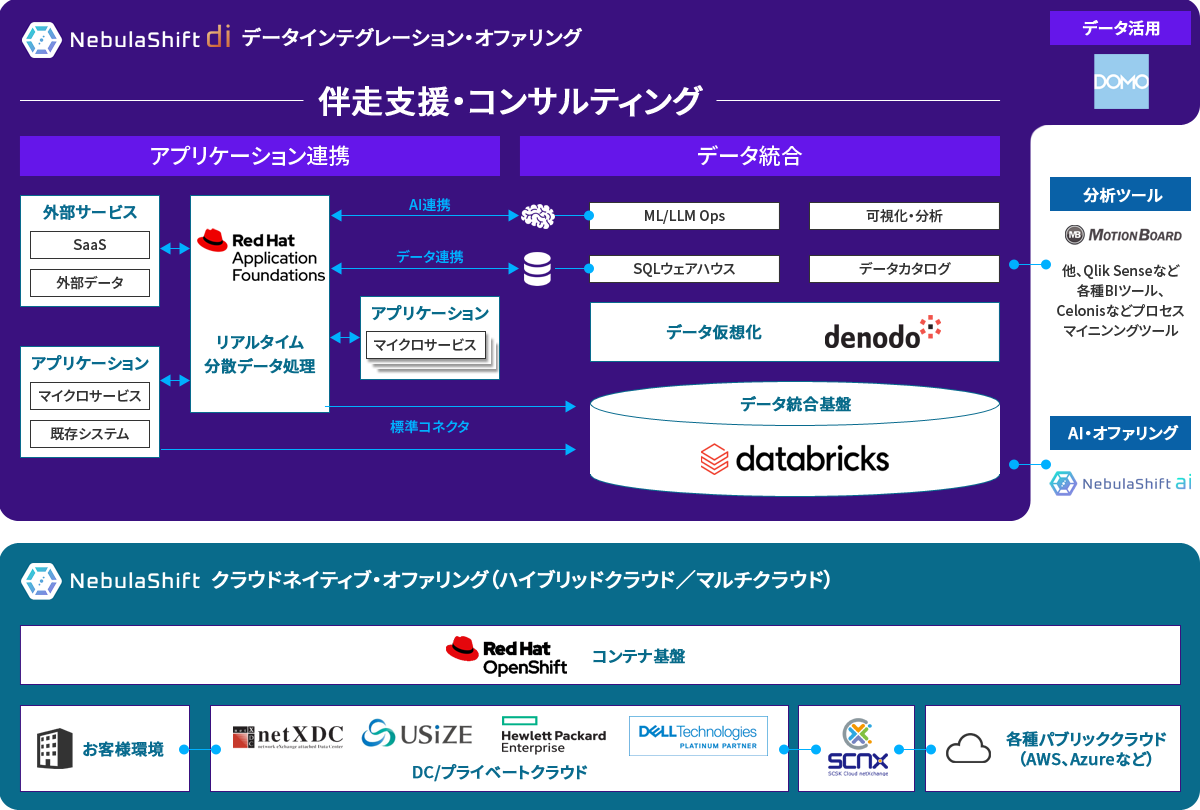Click the Hewlett Packard Enterprise logo
This screenshot has height=810, width=1200.
(x=554, y=735)
